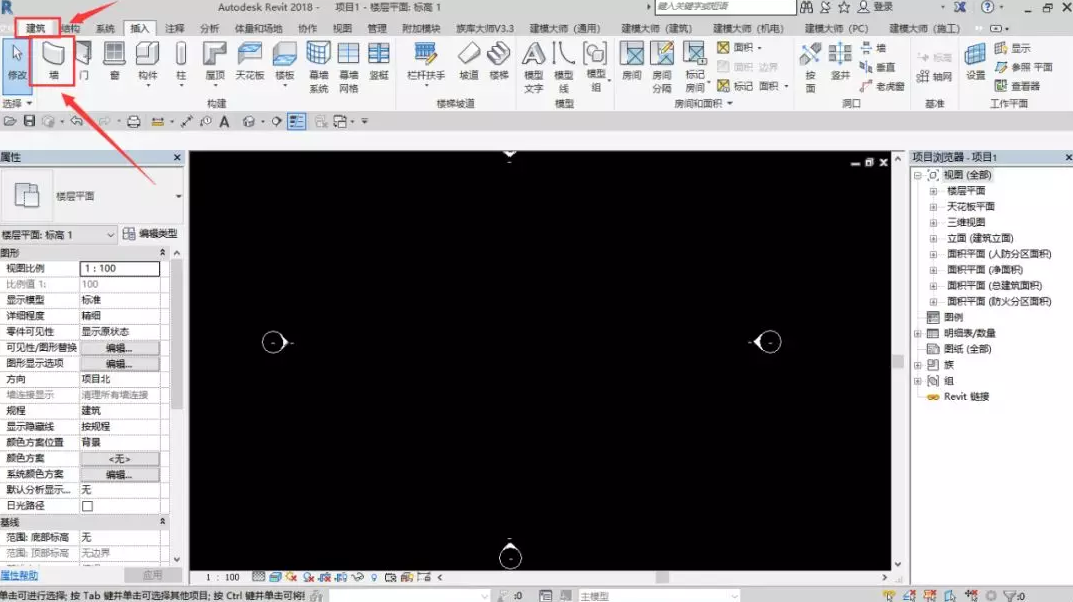This screenshot has width=1073, height=602.
Task: Expand the 明细表/数量 tree node
Action: pyautogui.click(x=918, y=333)
